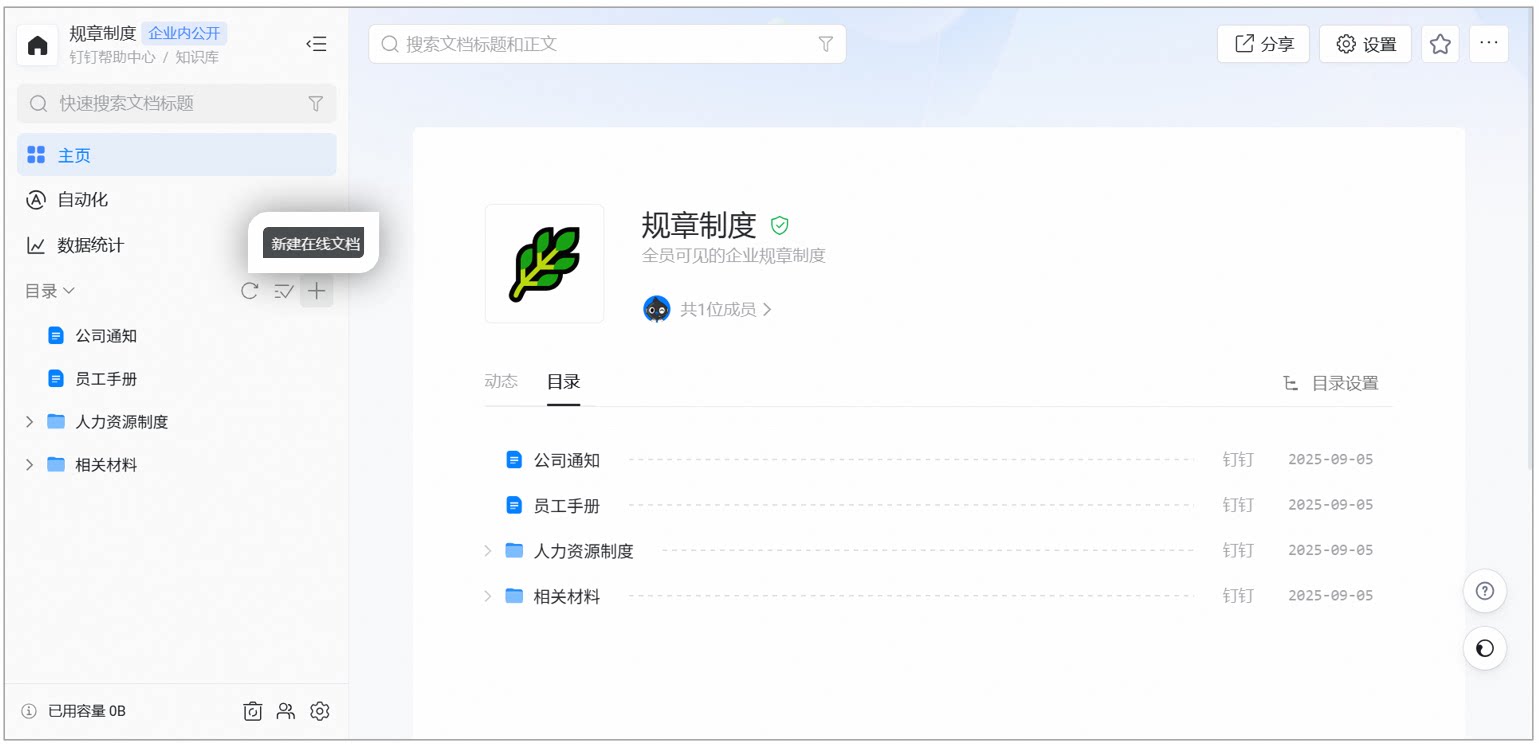Click the plus icon to create new document
The image size is (1539, 744).
click(316, 291)
